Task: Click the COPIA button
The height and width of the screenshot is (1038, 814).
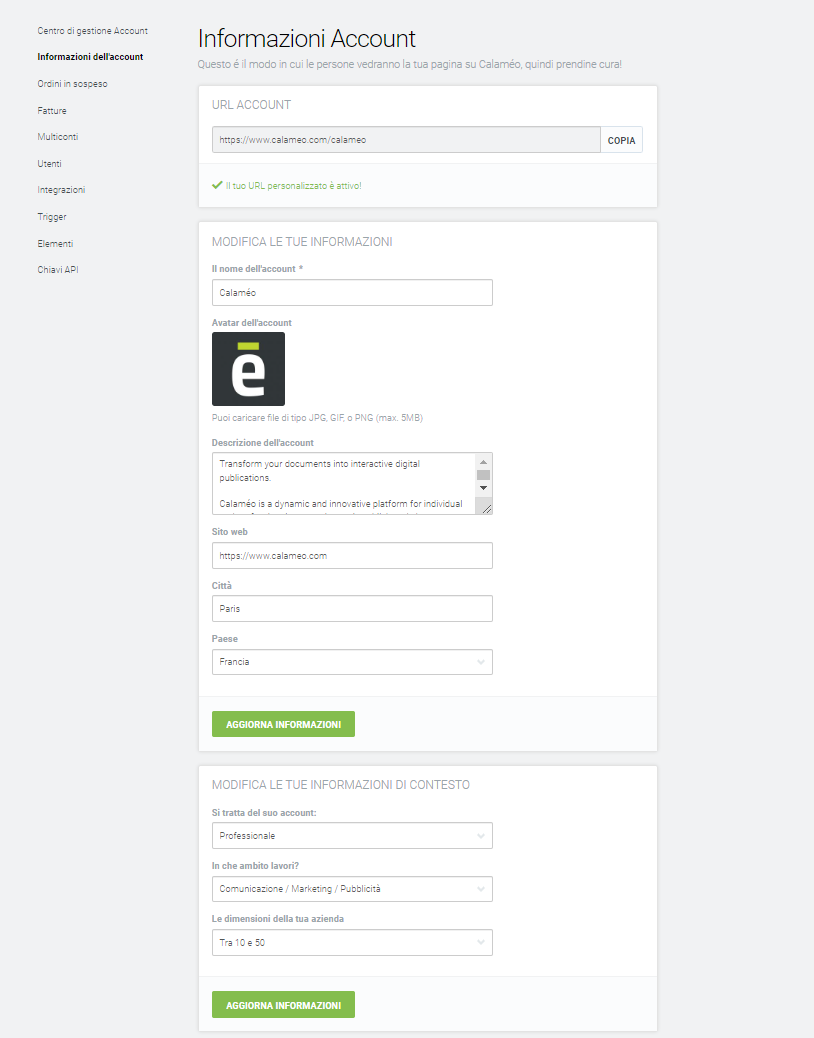Action: (621, 140)
